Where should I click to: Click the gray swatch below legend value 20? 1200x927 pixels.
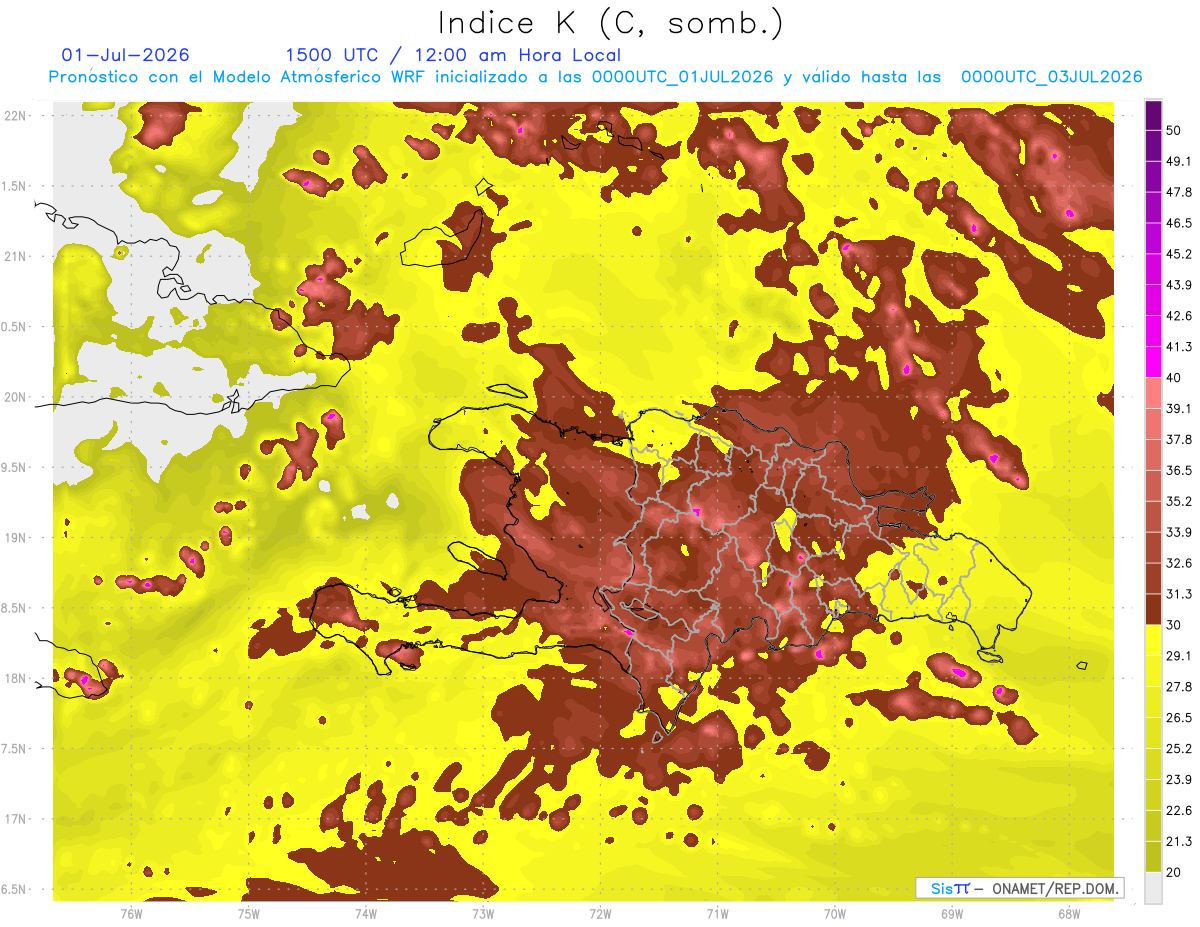1153,888
